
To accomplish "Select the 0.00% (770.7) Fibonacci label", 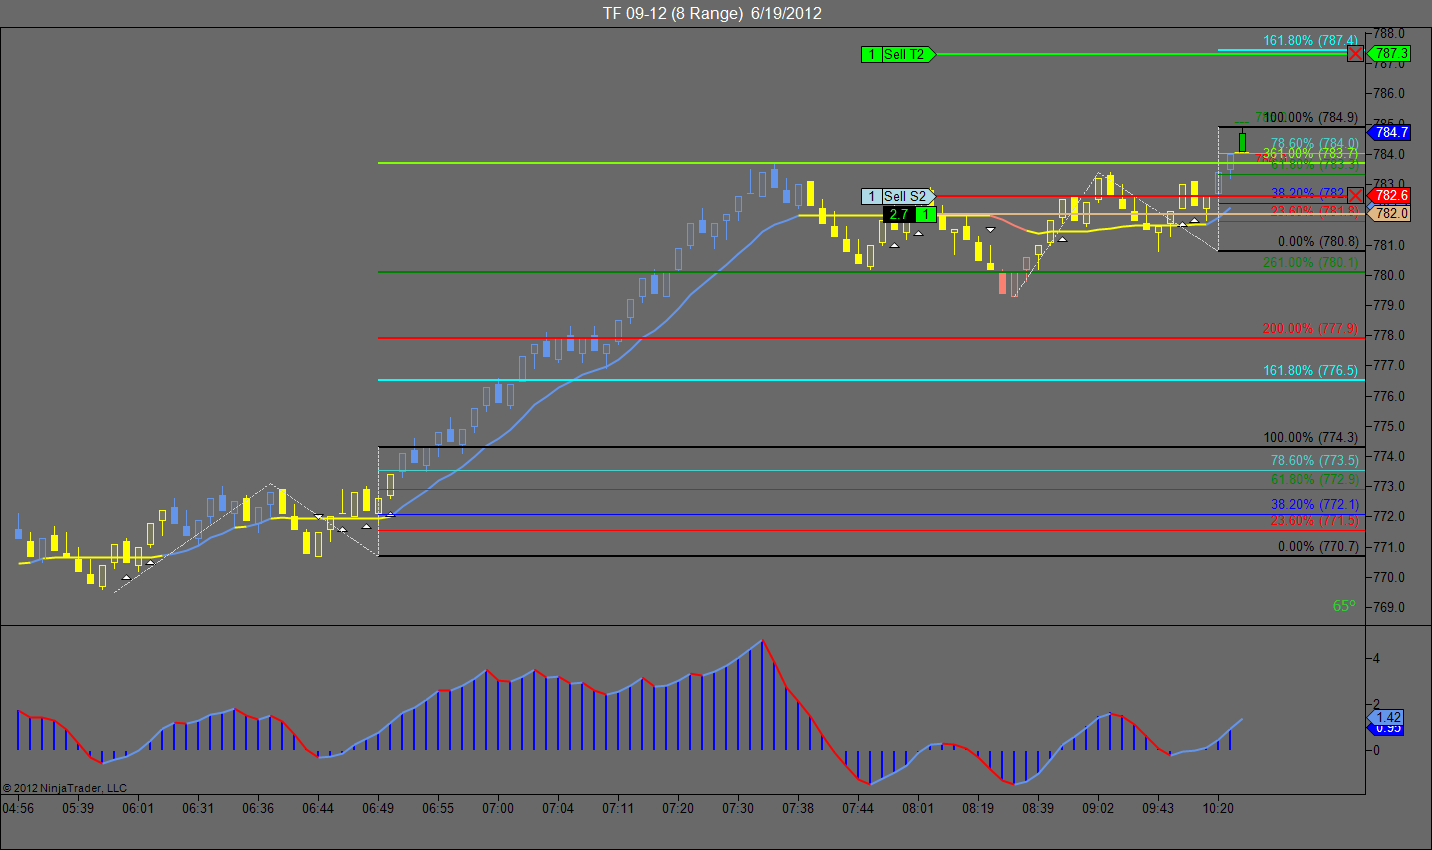I will pyautogui.click(x=1318, y=546).
